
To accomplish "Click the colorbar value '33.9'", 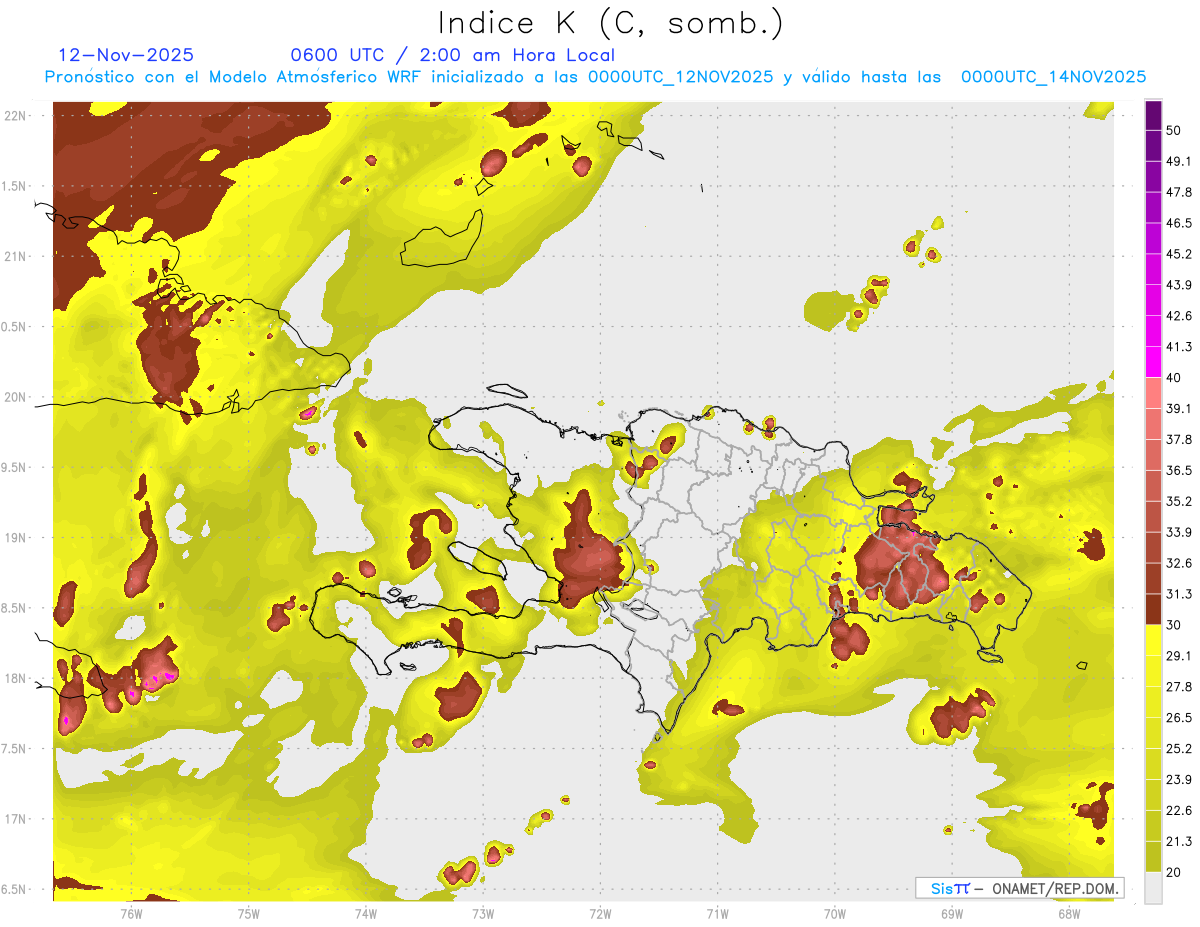I will [x=1179, y=532].
